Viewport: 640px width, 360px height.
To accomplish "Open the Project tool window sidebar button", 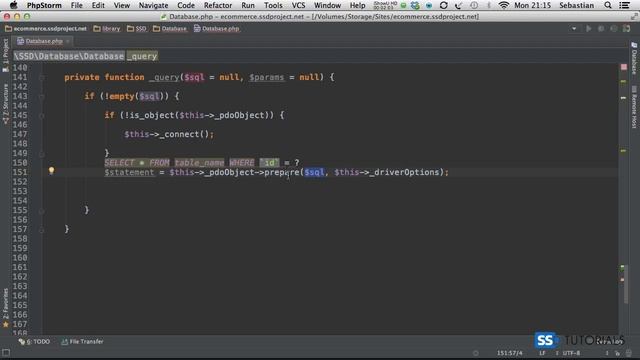I will [5, 55].
